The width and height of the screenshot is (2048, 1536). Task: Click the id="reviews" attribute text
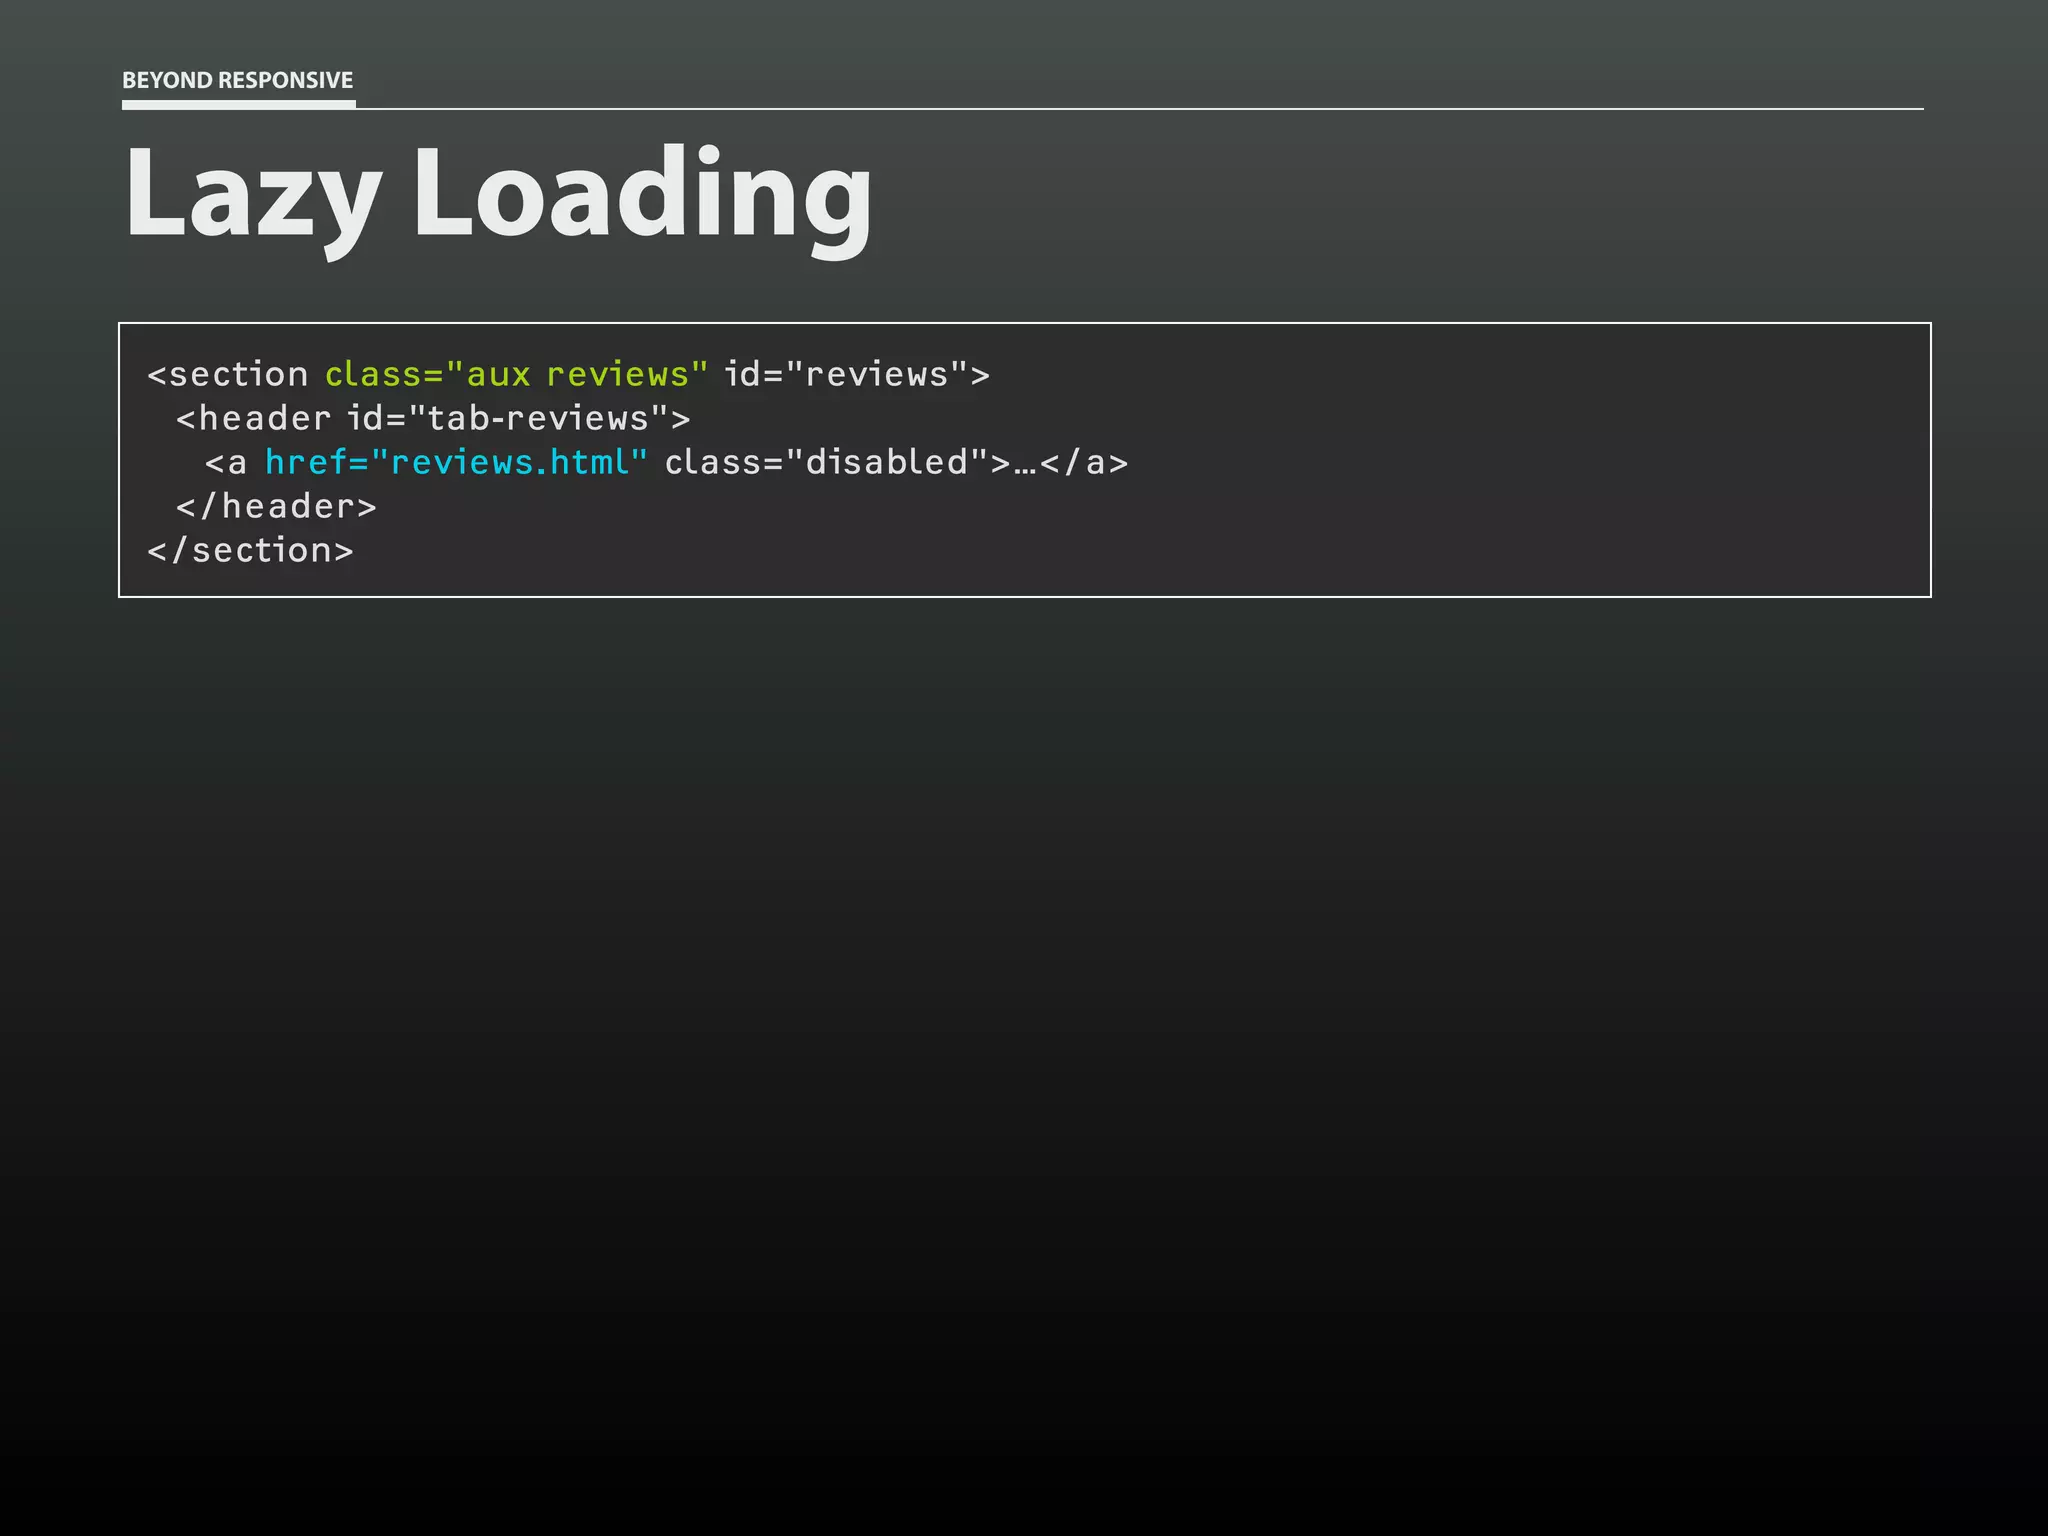pyautogui.click(x=846, y=374)
